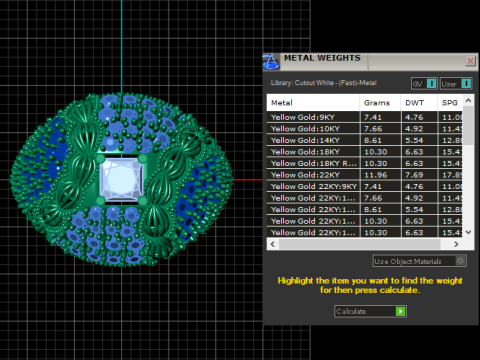480x360 pixels.
Task: Click the horizontal scrollbar thumb
Action: (360, 244)
